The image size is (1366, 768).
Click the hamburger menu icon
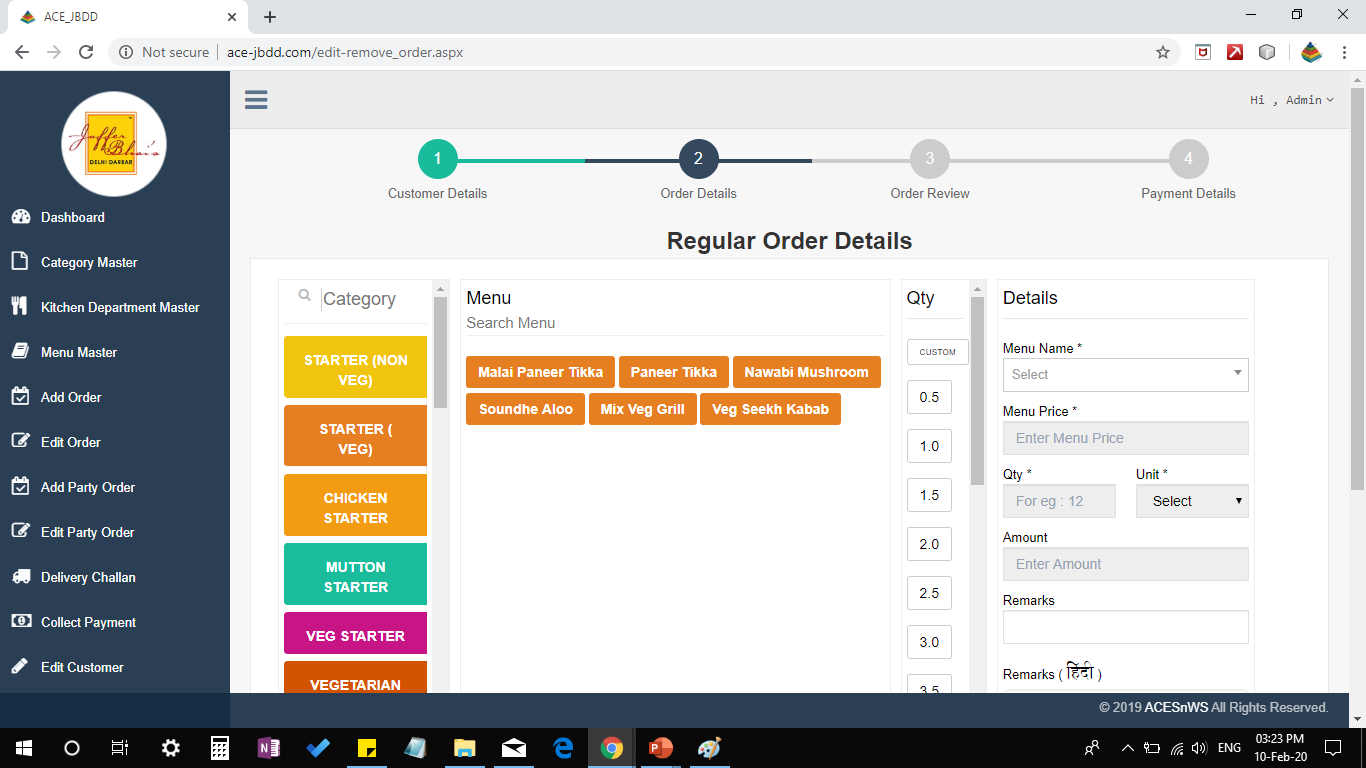256,99
